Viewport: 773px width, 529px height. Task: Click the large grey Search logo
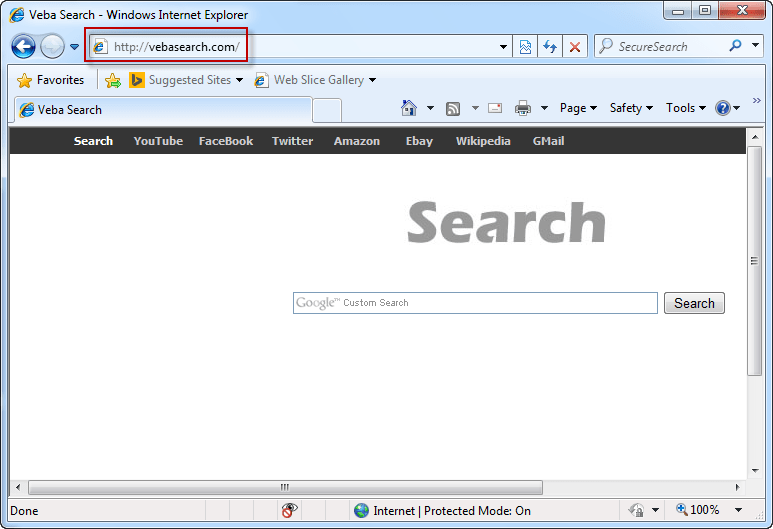[507, 222]
